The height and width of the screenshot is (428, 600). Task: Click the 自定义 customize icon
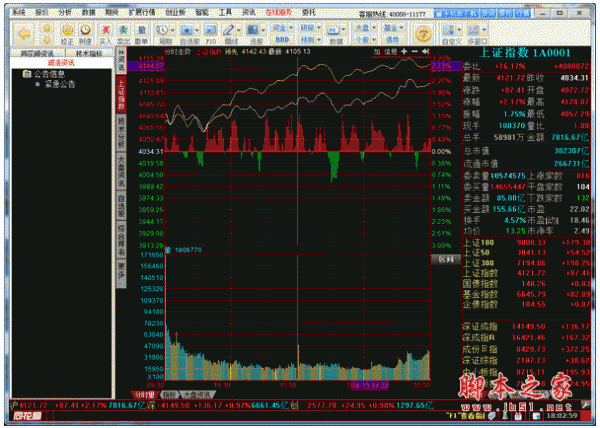[448, 30]
